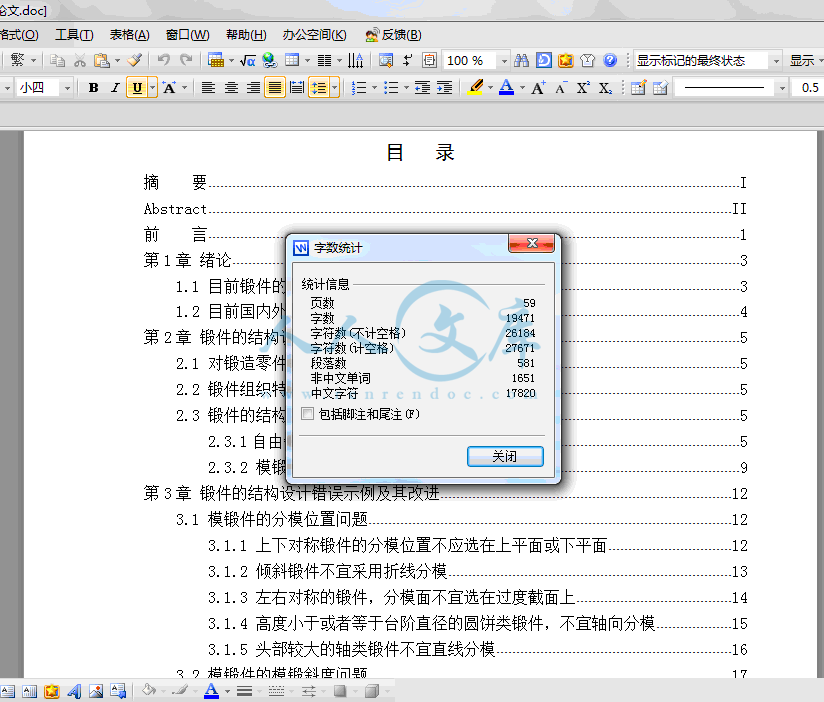Open the 反馈(B) menu

(394, 35)
